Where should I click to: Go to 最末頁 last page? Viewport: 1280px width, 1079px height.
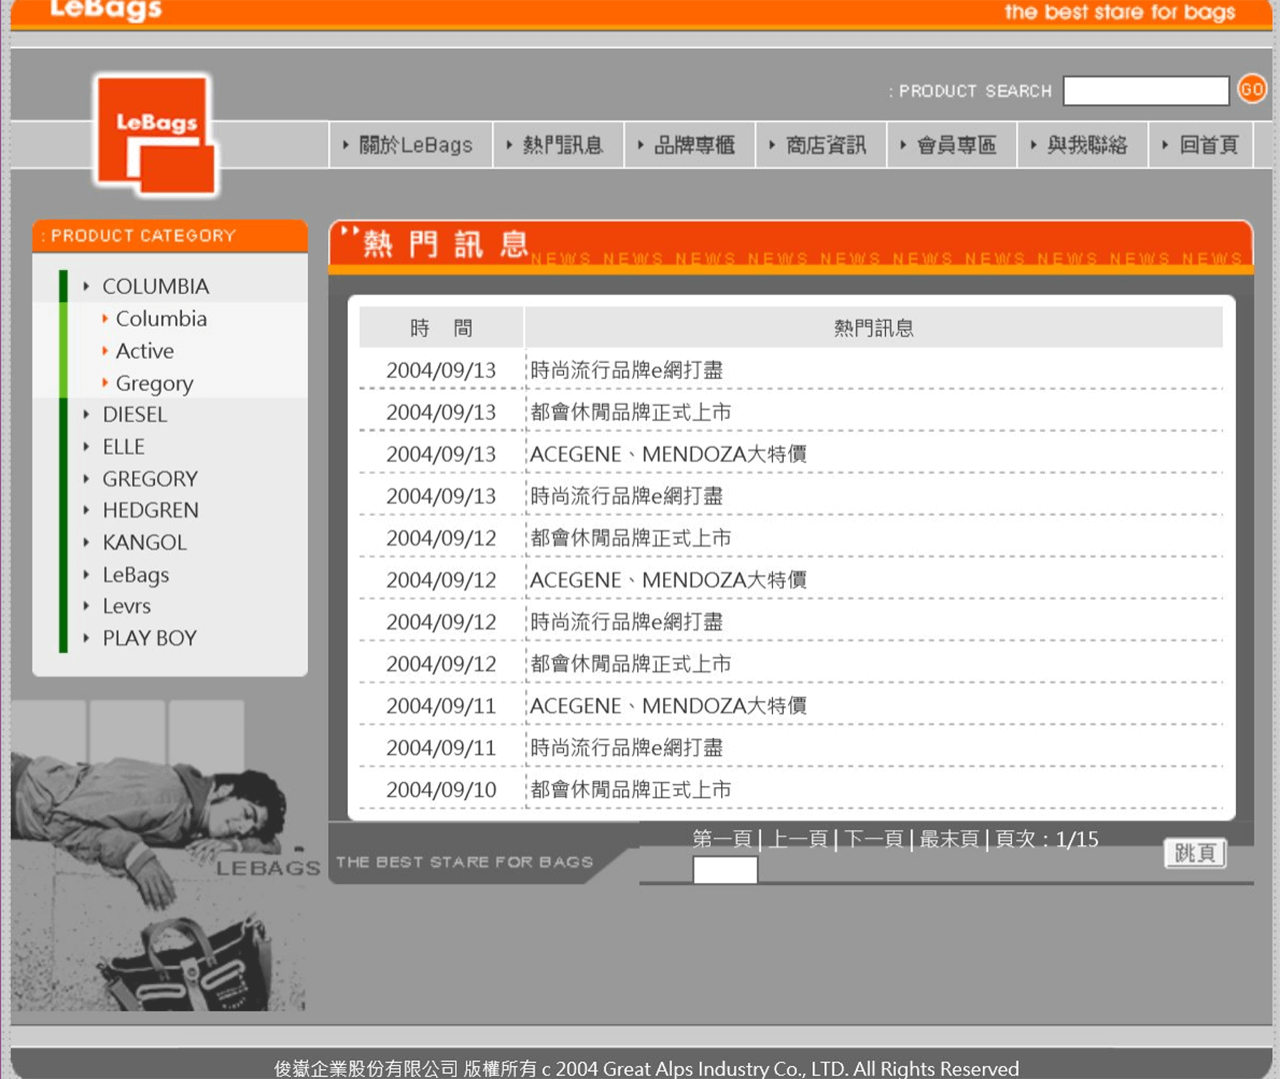pos(949,839)
